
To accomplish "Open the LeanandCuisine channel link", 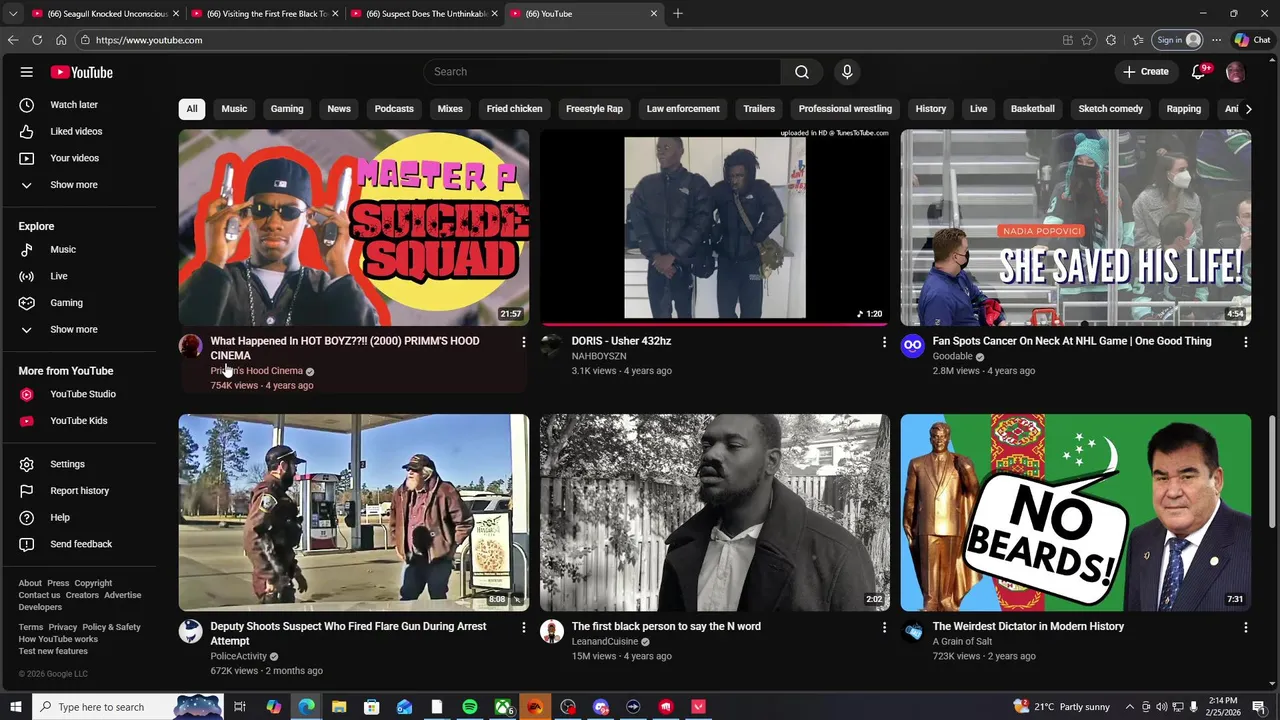I will pos(605,642).
